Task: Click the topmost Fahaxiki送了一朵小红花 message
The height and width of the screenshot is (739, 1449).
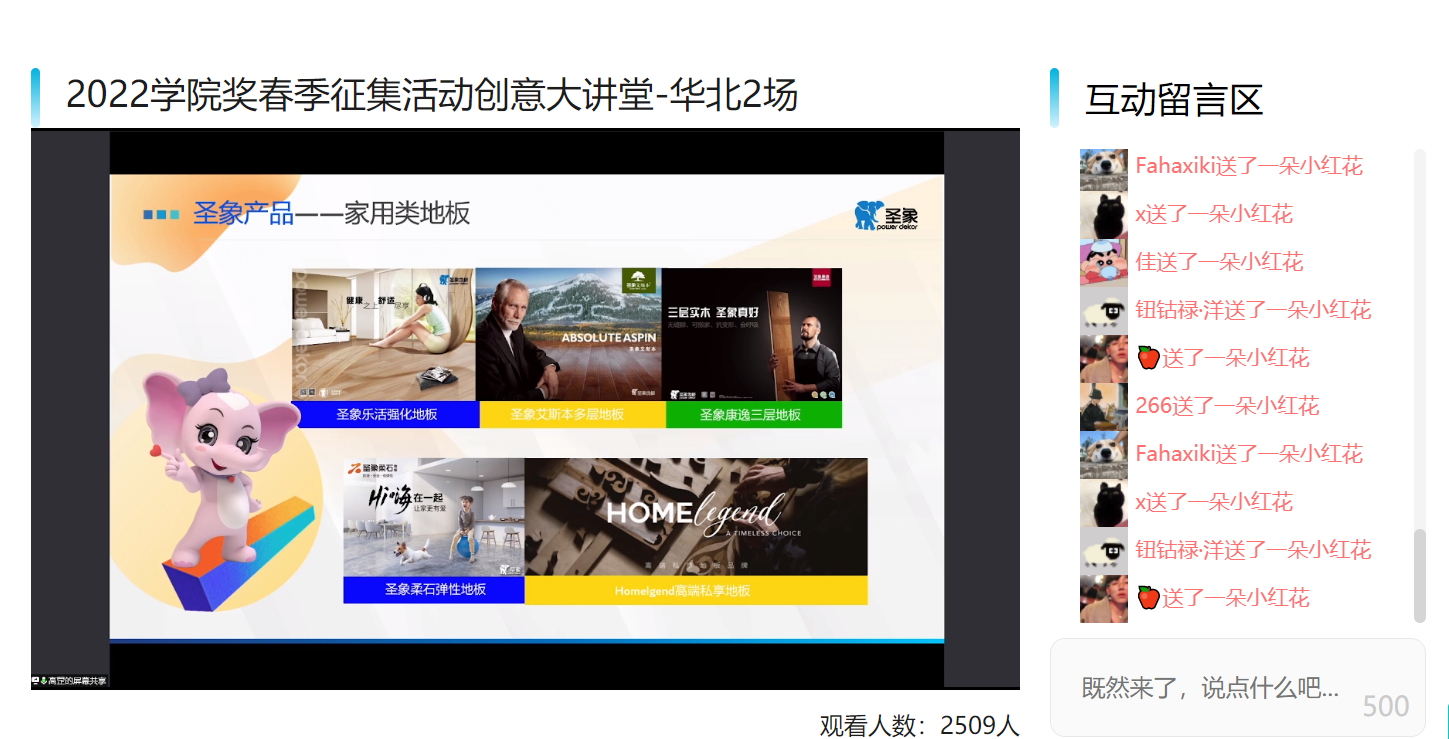Action: point(1249,166)
